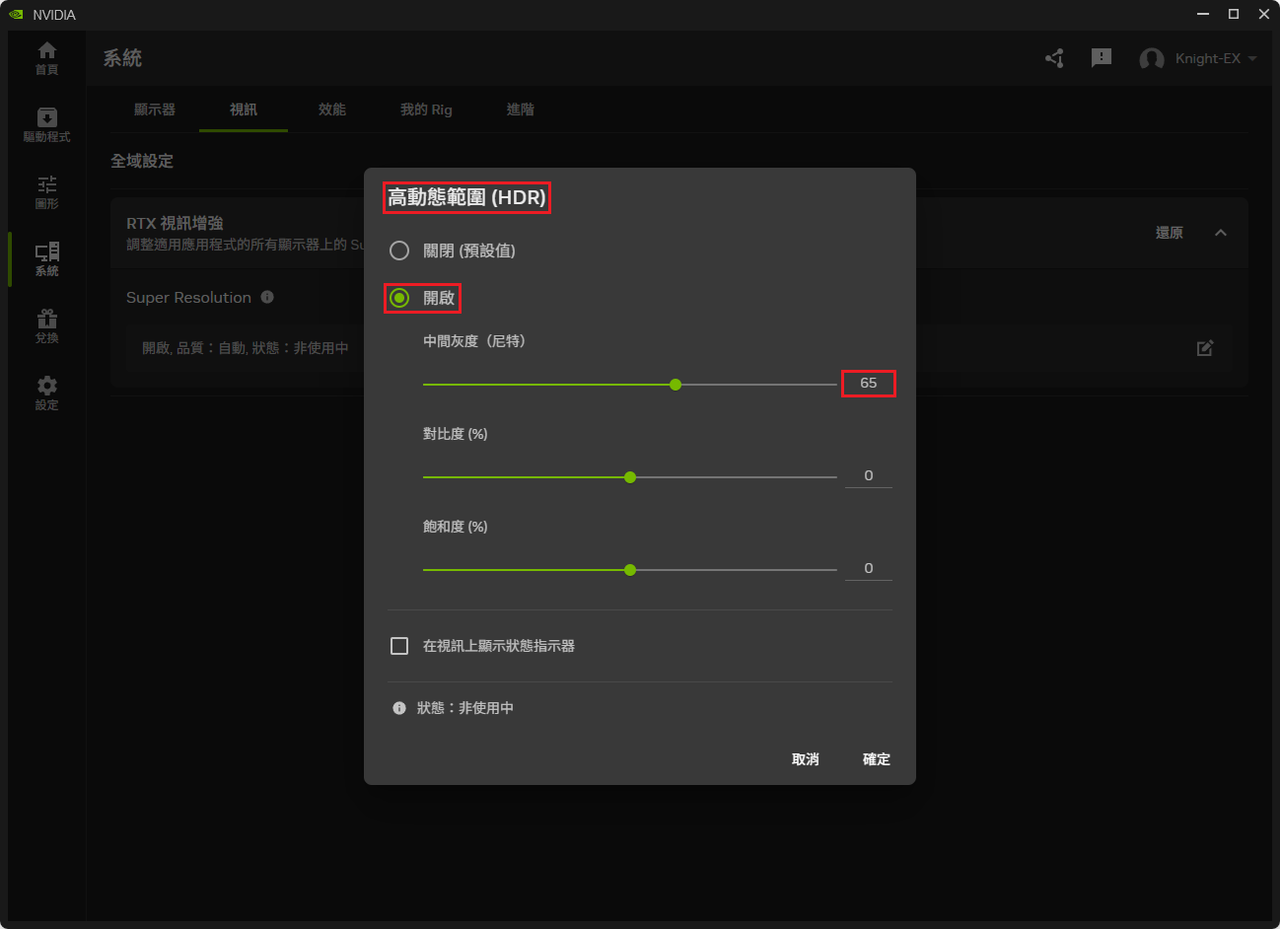Click the 確定 confirm button
The width and height of the screenshot is (1280, 929).
pos(876,759)
